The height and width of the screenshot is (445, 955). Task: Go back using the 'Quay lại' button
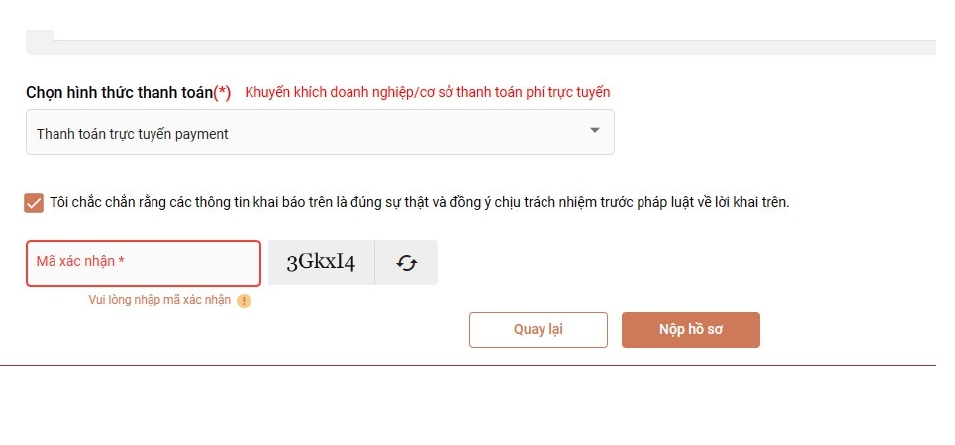[538, 330]
